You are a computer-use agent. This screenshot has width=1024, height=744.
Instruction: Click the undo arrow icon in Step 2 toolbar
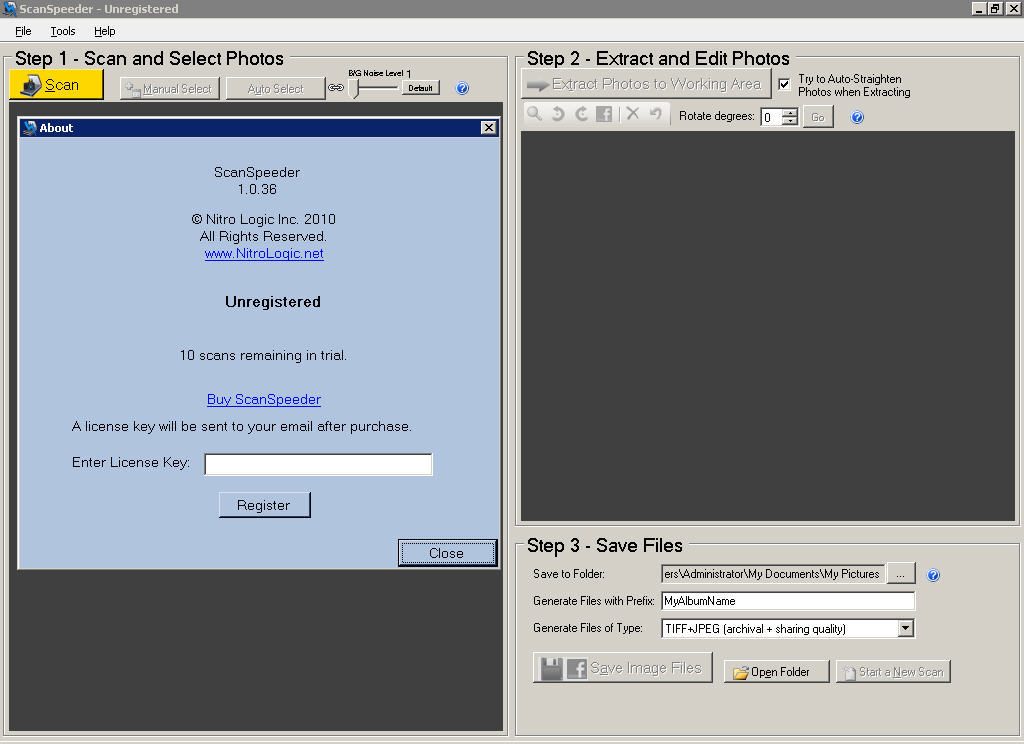(x=656, y=114)
